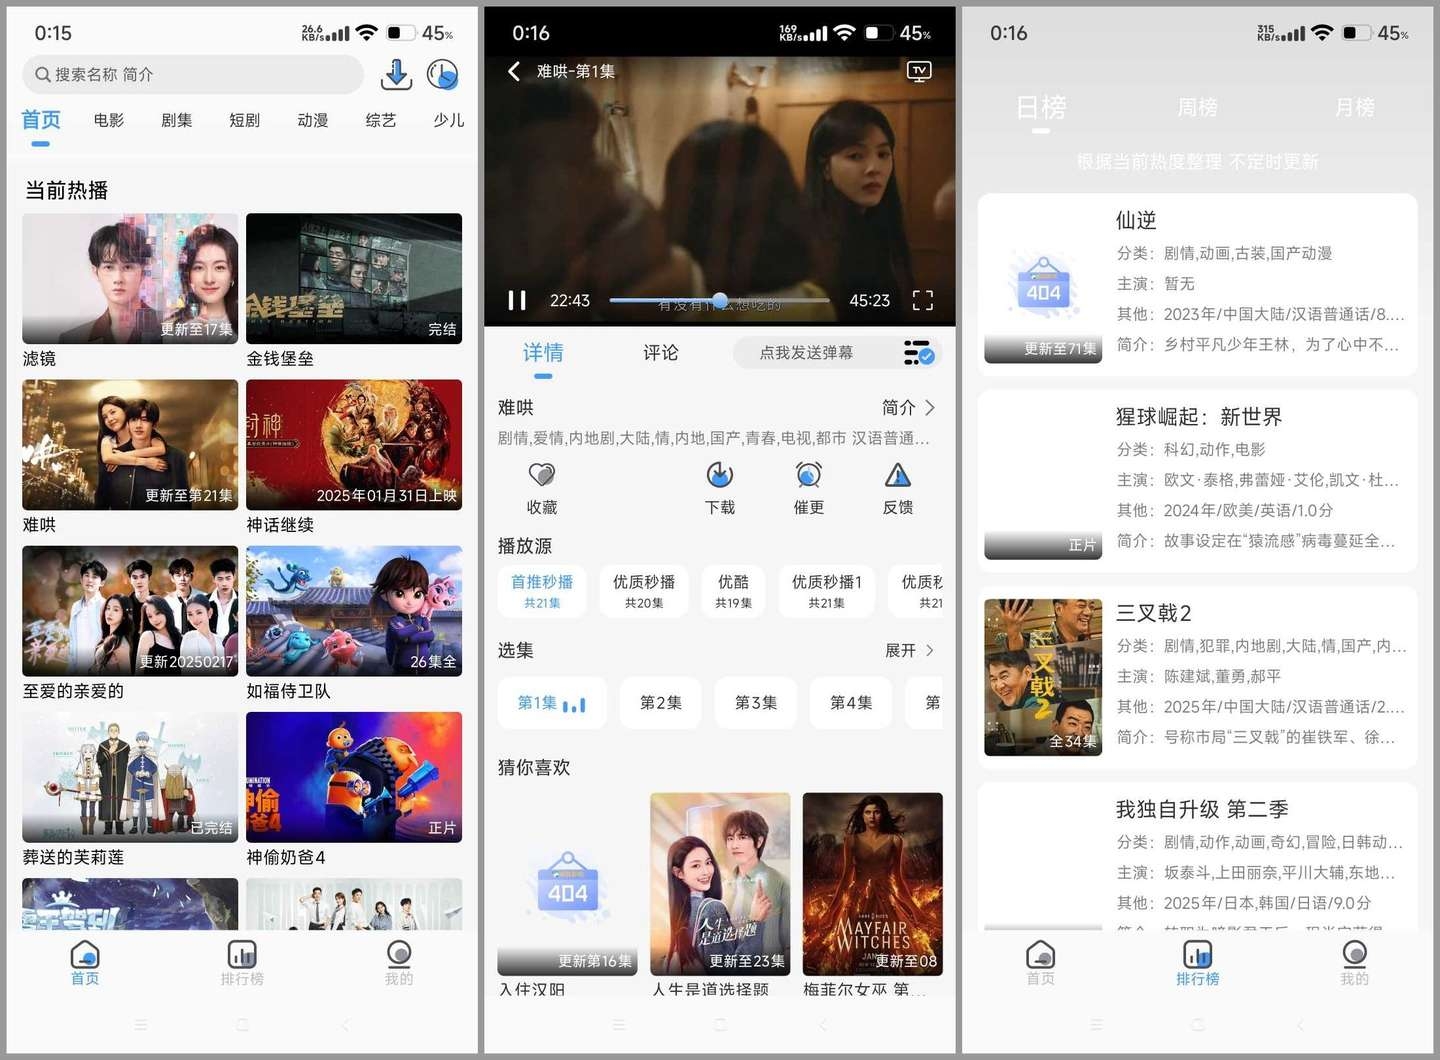Pause the video playback
The image size is (1440, 1060).
(517, 300)
